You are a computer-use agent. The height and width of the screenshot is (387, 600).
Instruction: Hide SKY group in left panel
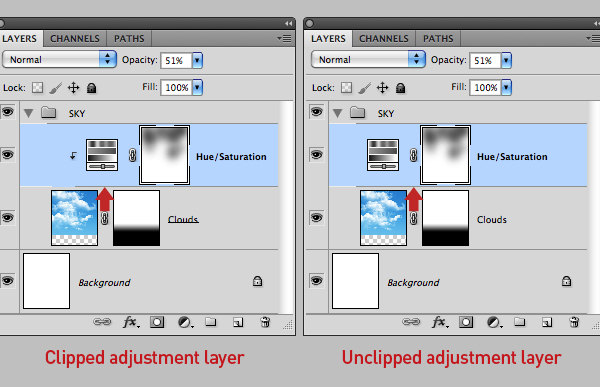coord(7,112)
